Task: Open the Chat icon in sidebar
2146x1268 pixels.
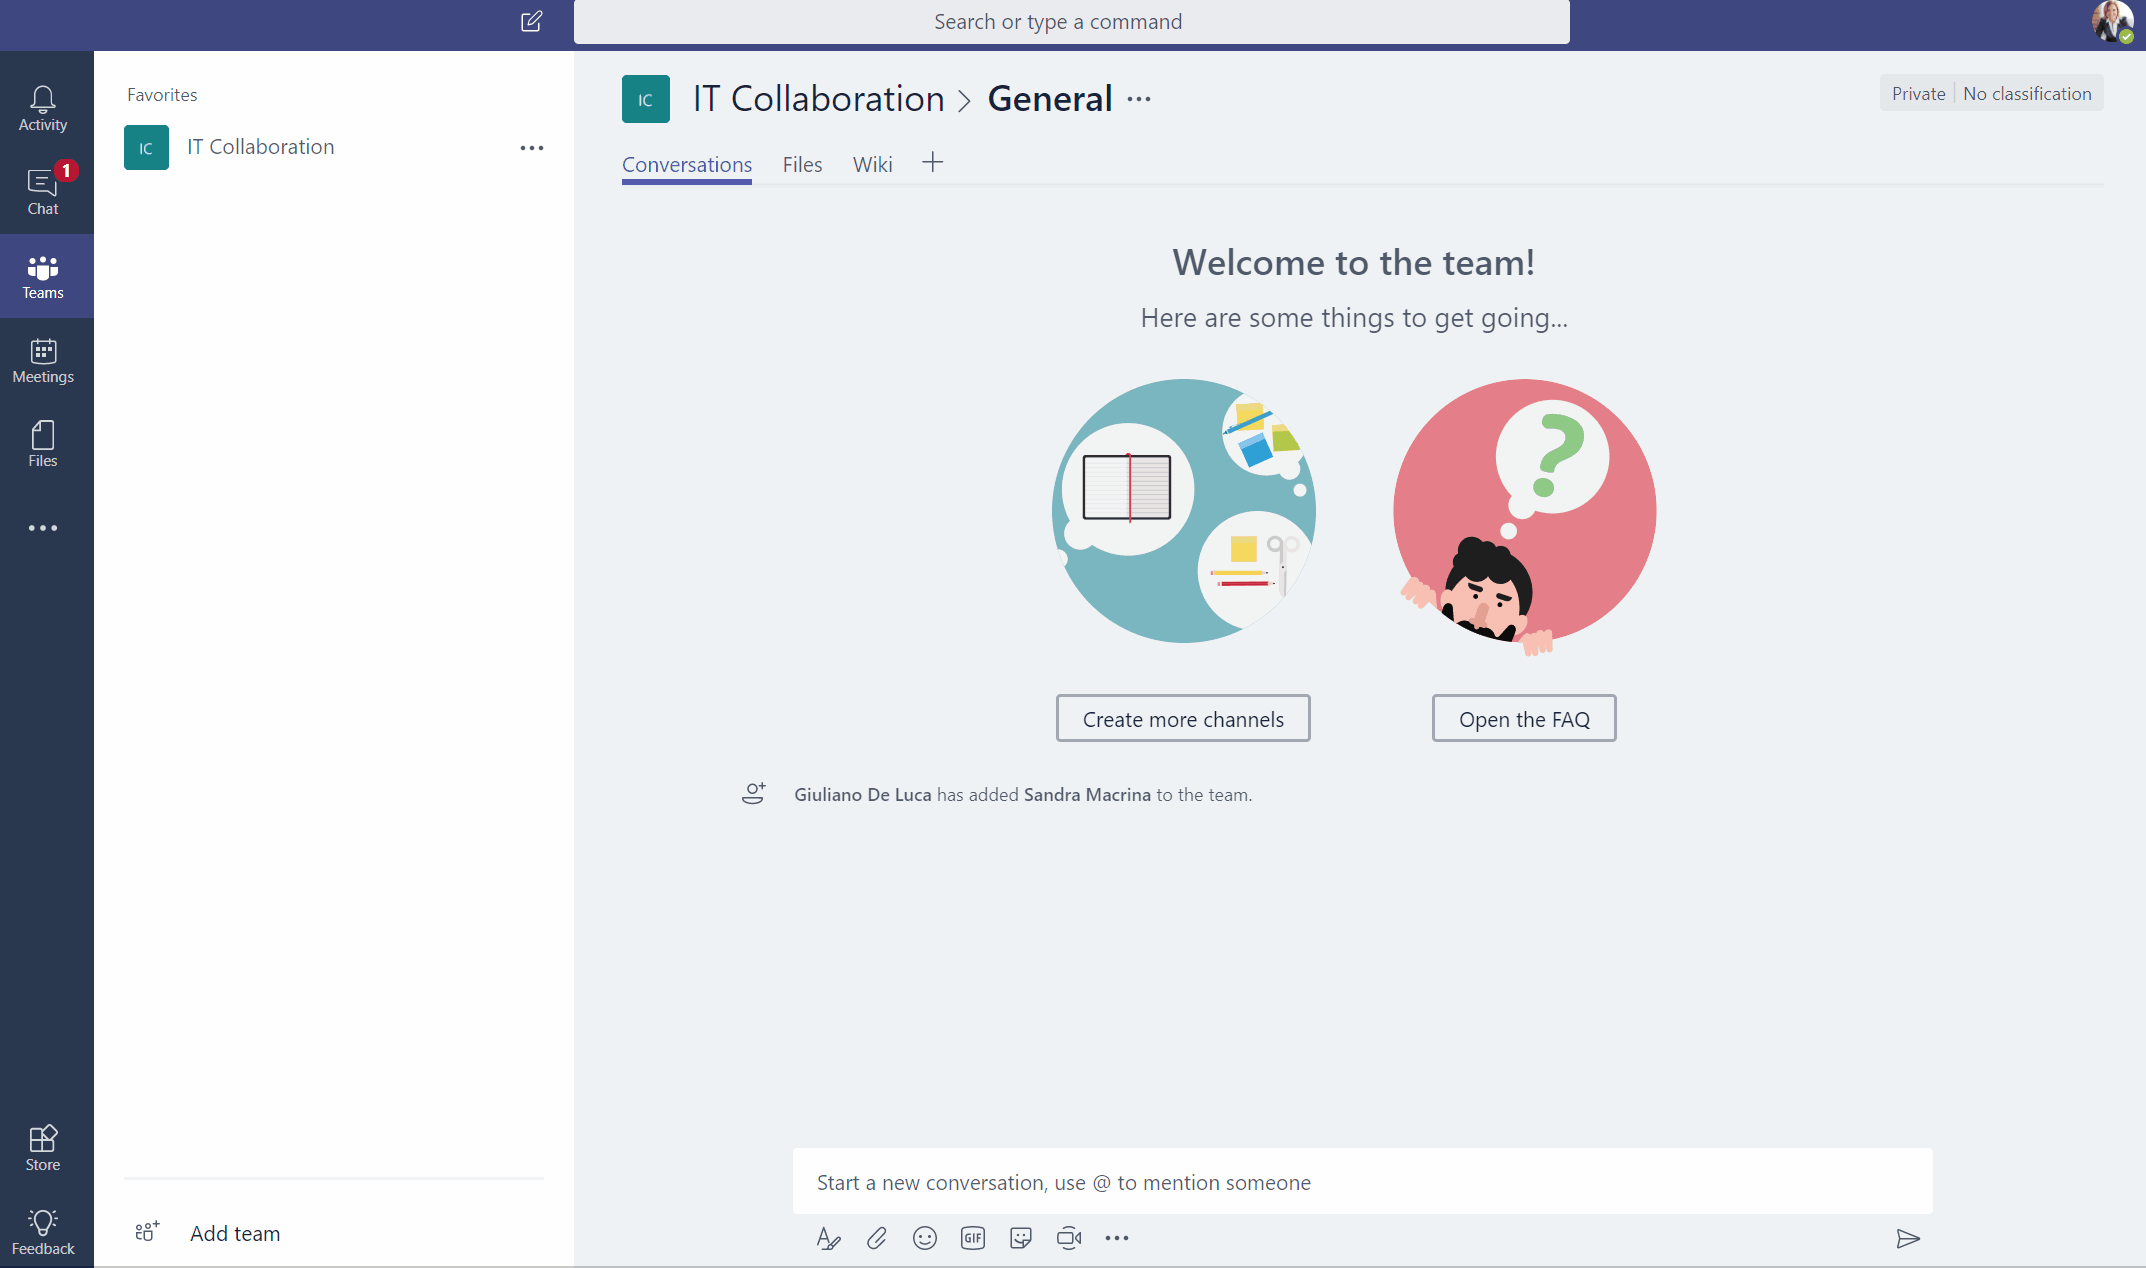Action: click(42, 187)
